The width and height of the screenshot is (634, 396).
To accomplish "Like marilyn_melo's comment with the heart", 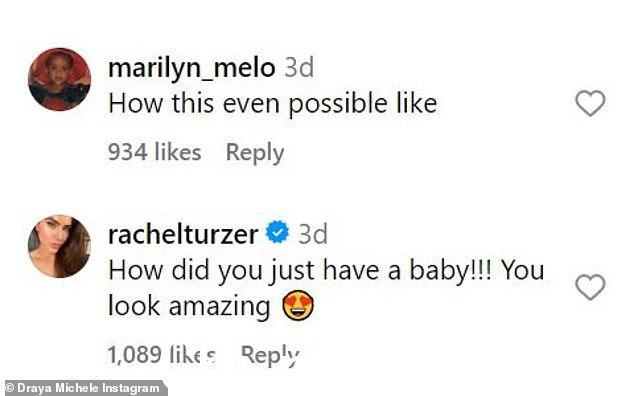I will [590, 103].
